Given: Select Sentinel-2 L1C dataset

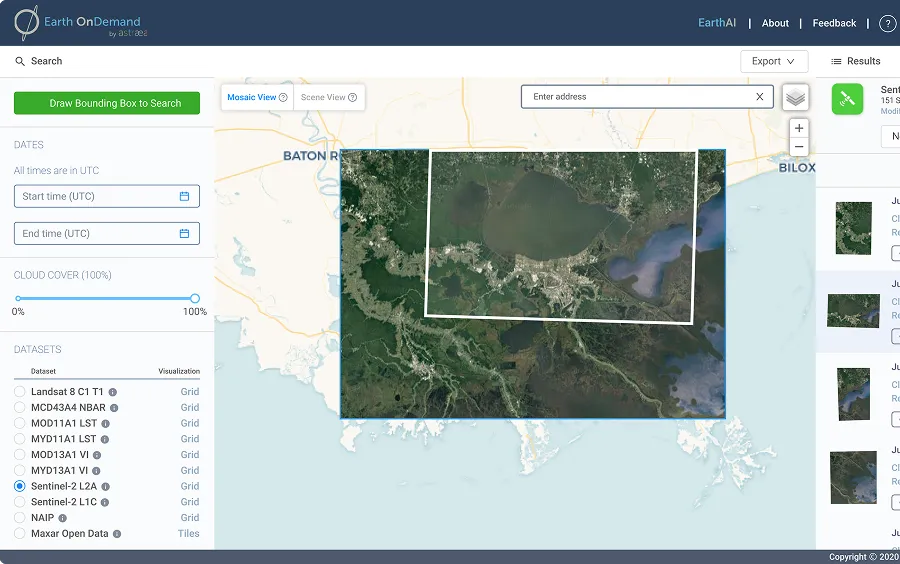Looking at the screenshot, I should [20, 502].
